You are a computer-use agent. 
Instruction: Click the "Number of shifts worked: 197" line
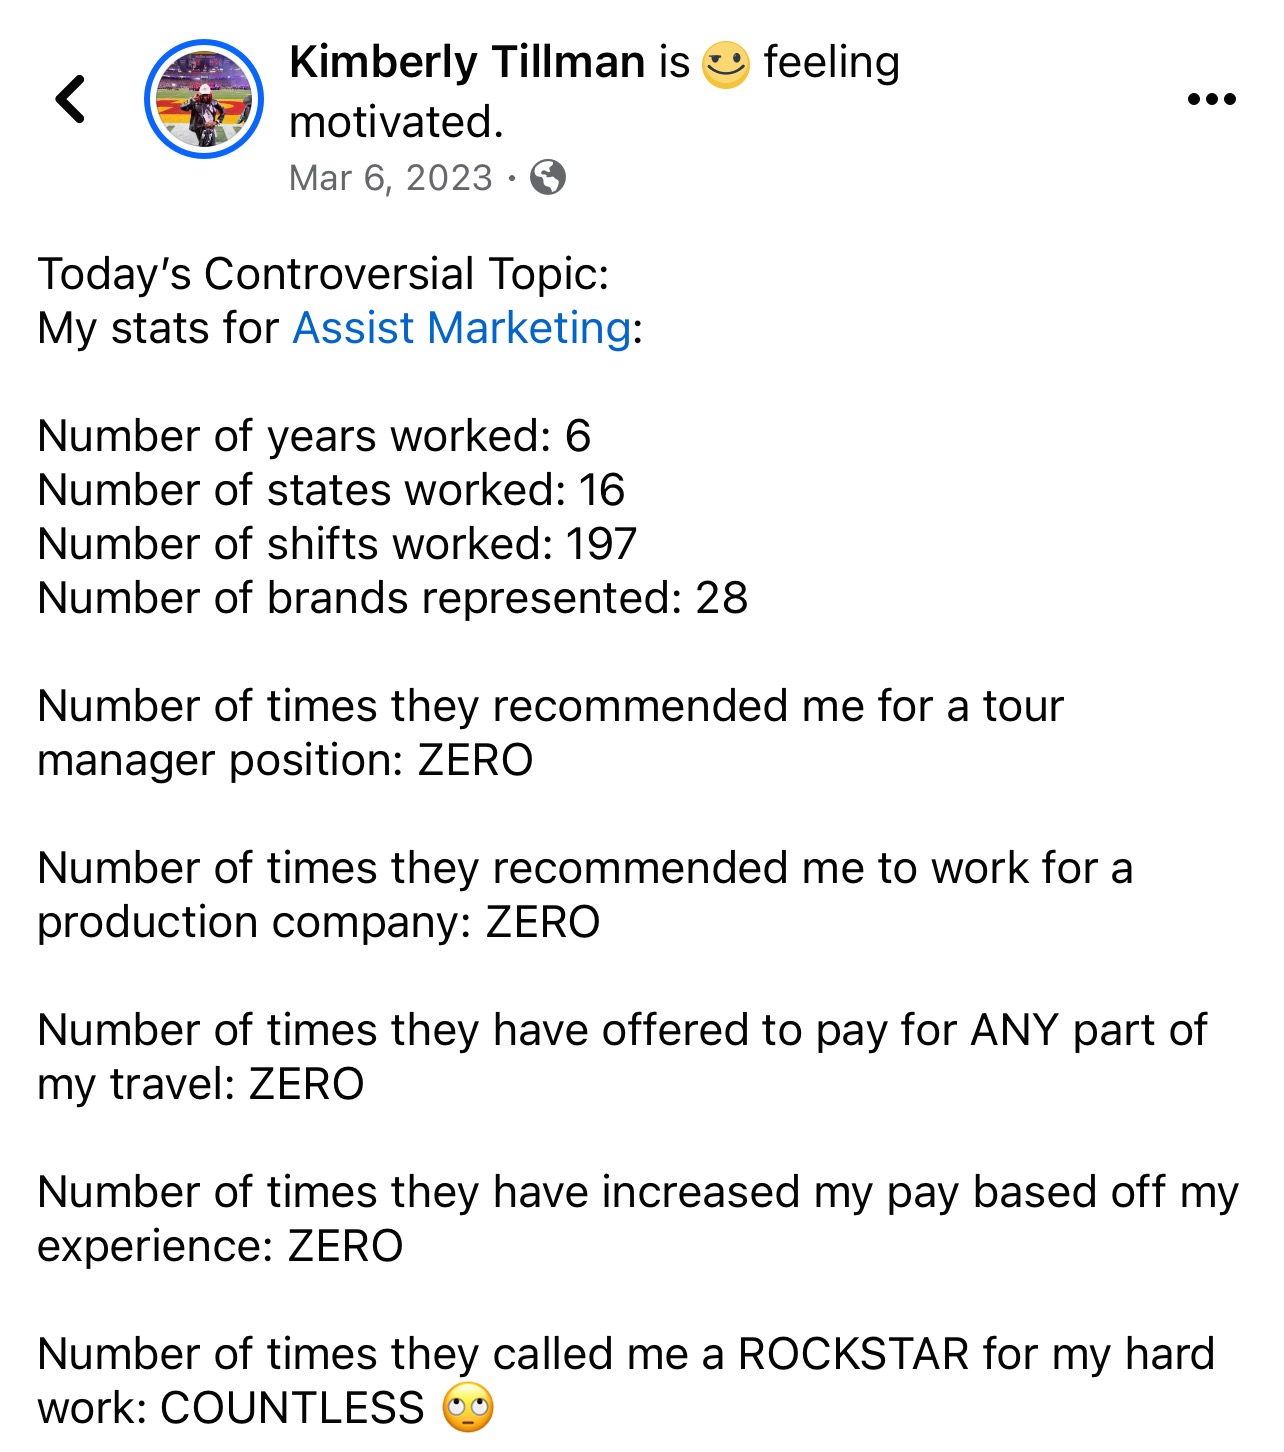pos(337,544)
